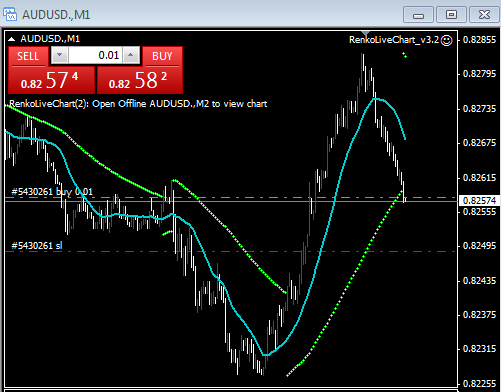Click the chart shift triangle marker
Screen dimensions: 501x392
click(366, 33)
